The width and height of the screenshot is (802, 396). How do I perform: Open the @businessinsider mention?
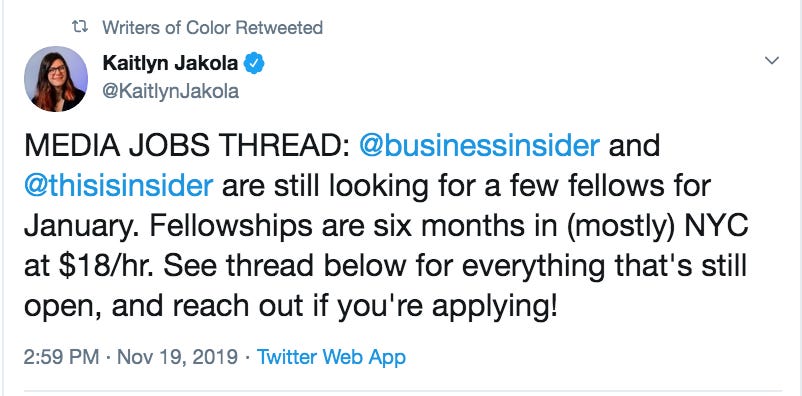click(479, 146)
